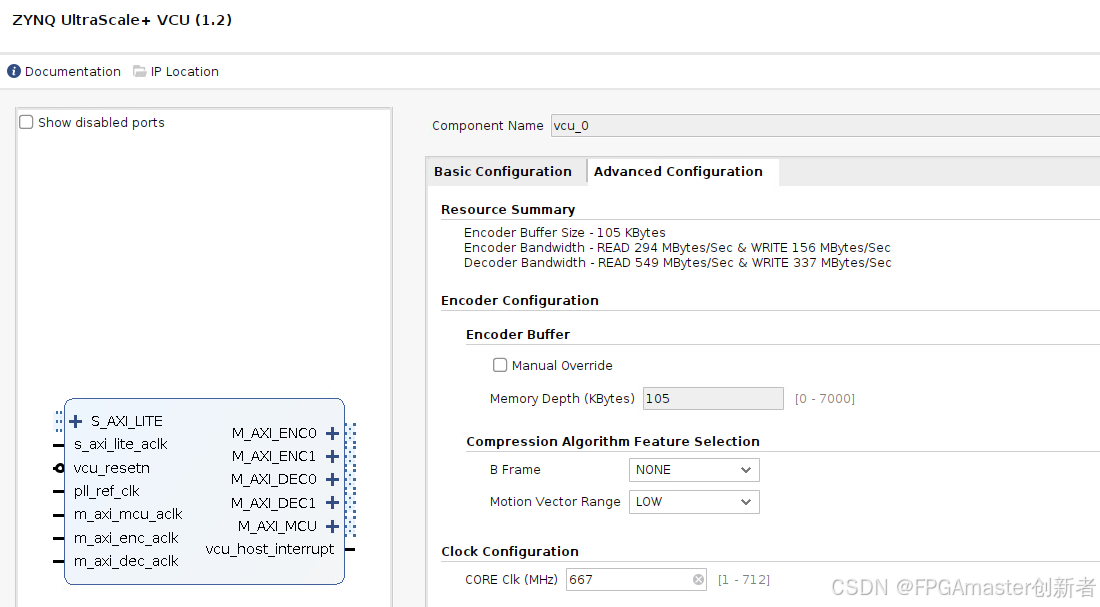Click the Decoder Bandwidth summary line
This screenshot has width=1100, height=607.
pyautogui.click(x=678, y=262)
